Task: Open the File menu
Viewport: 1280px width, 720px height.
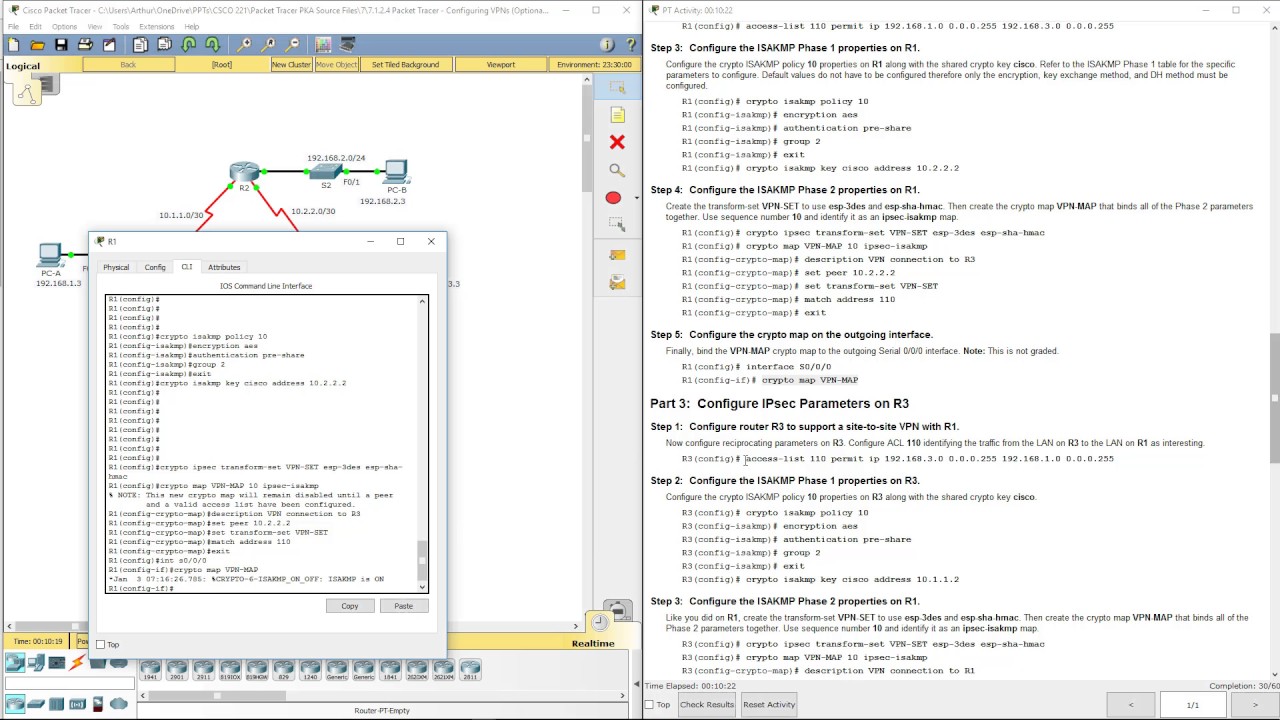Action: [14, 26]
